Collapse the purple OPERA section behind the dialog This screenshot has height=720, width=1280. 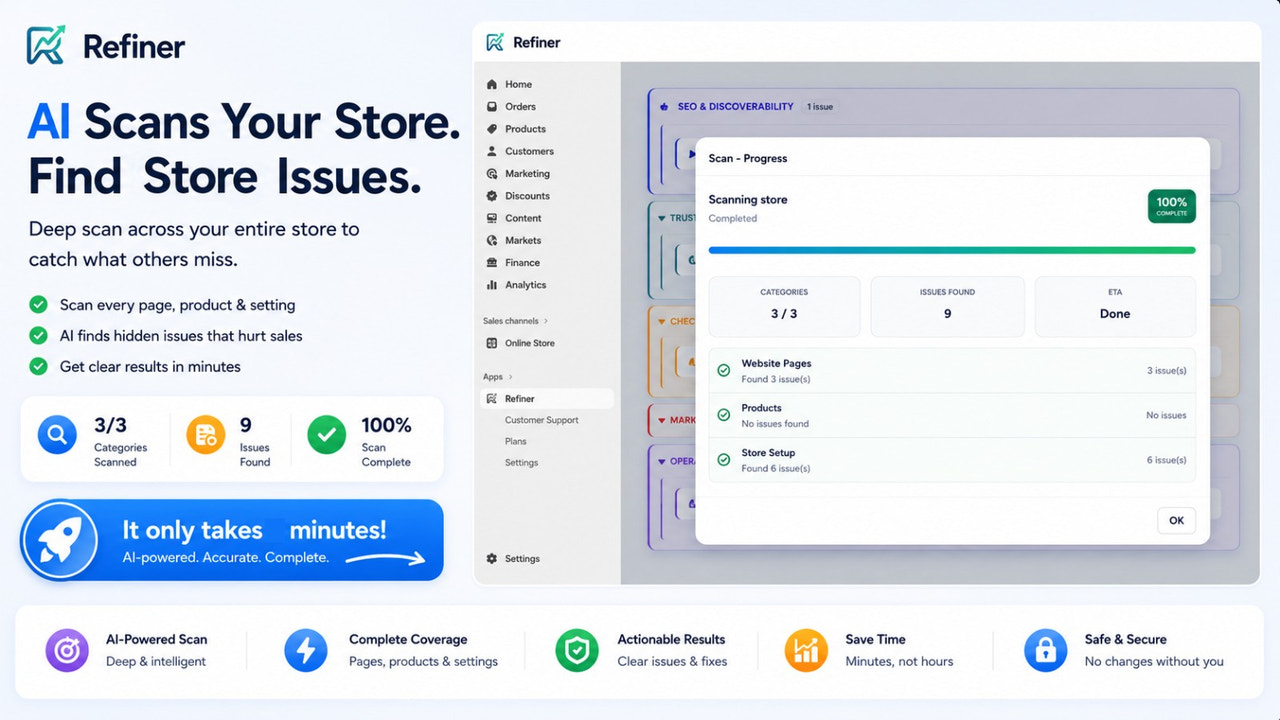point(661,461)
